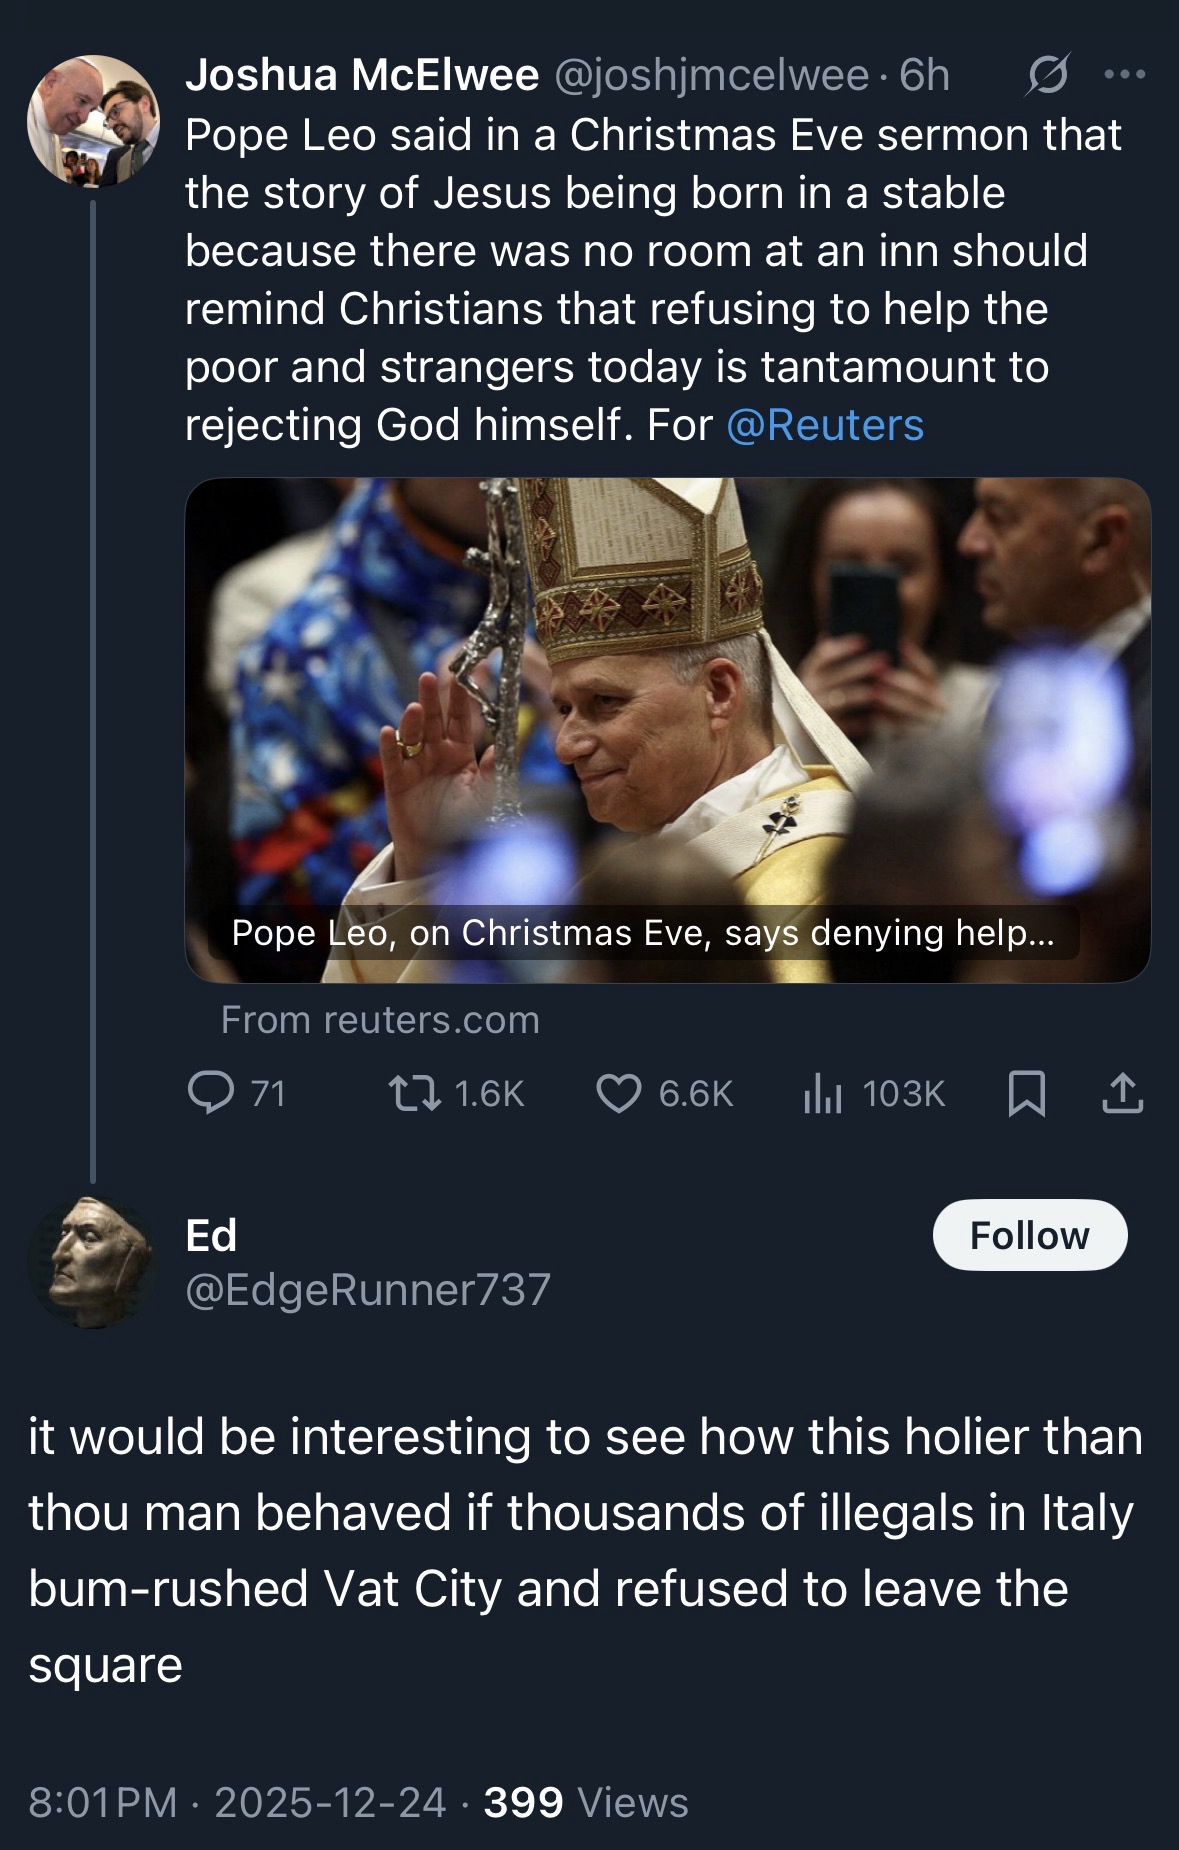Viewport: 1179px width, 1850px height.
Task: Like the post with heart icon
Action: point(618,1093)
